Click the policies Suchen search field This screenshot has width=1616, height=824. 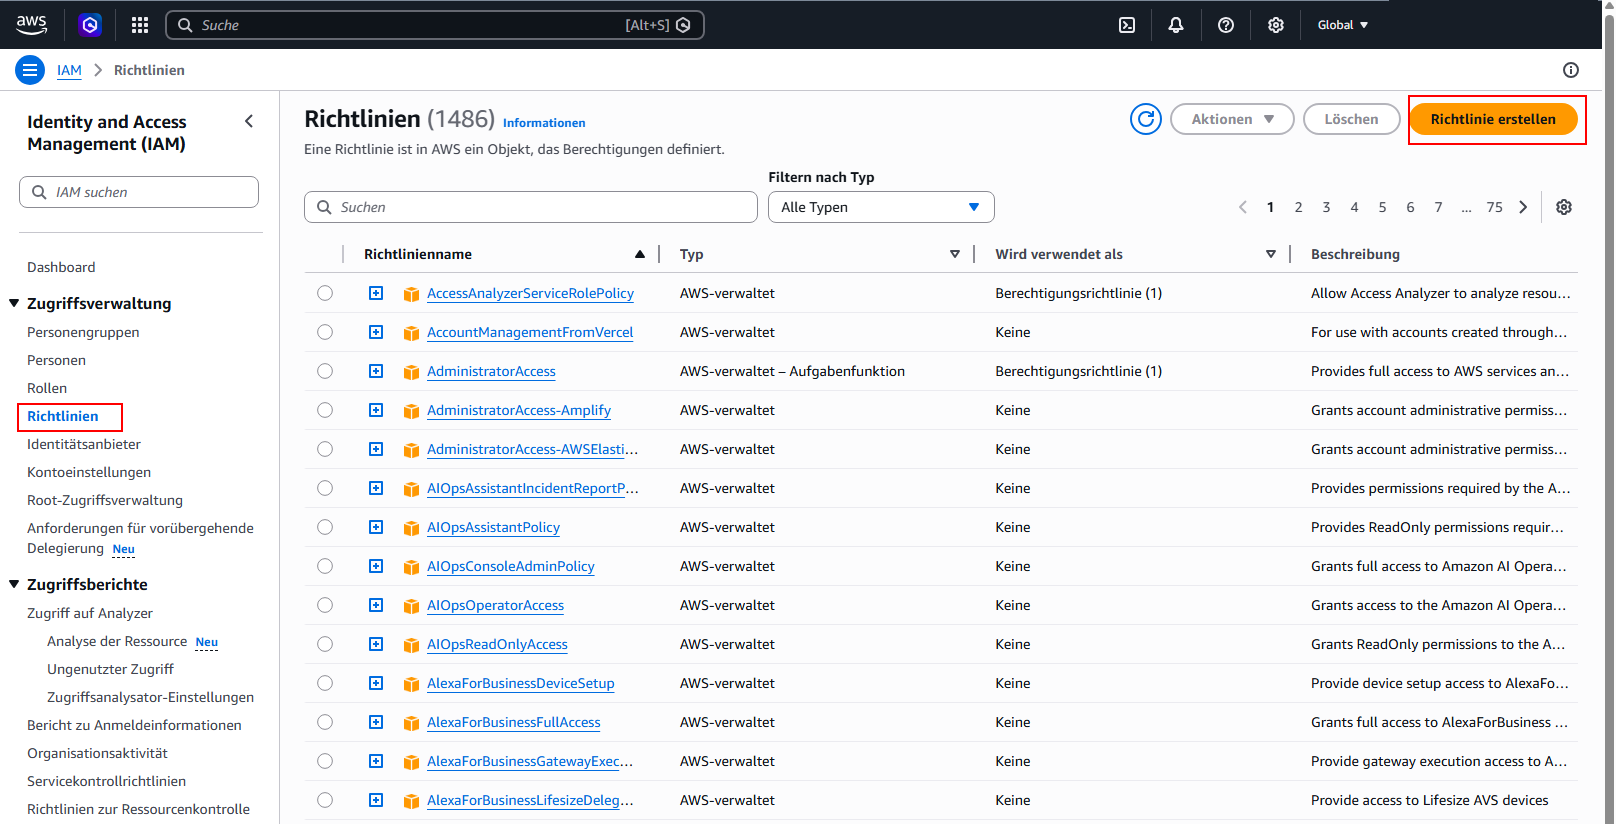[x=530, y=207]
